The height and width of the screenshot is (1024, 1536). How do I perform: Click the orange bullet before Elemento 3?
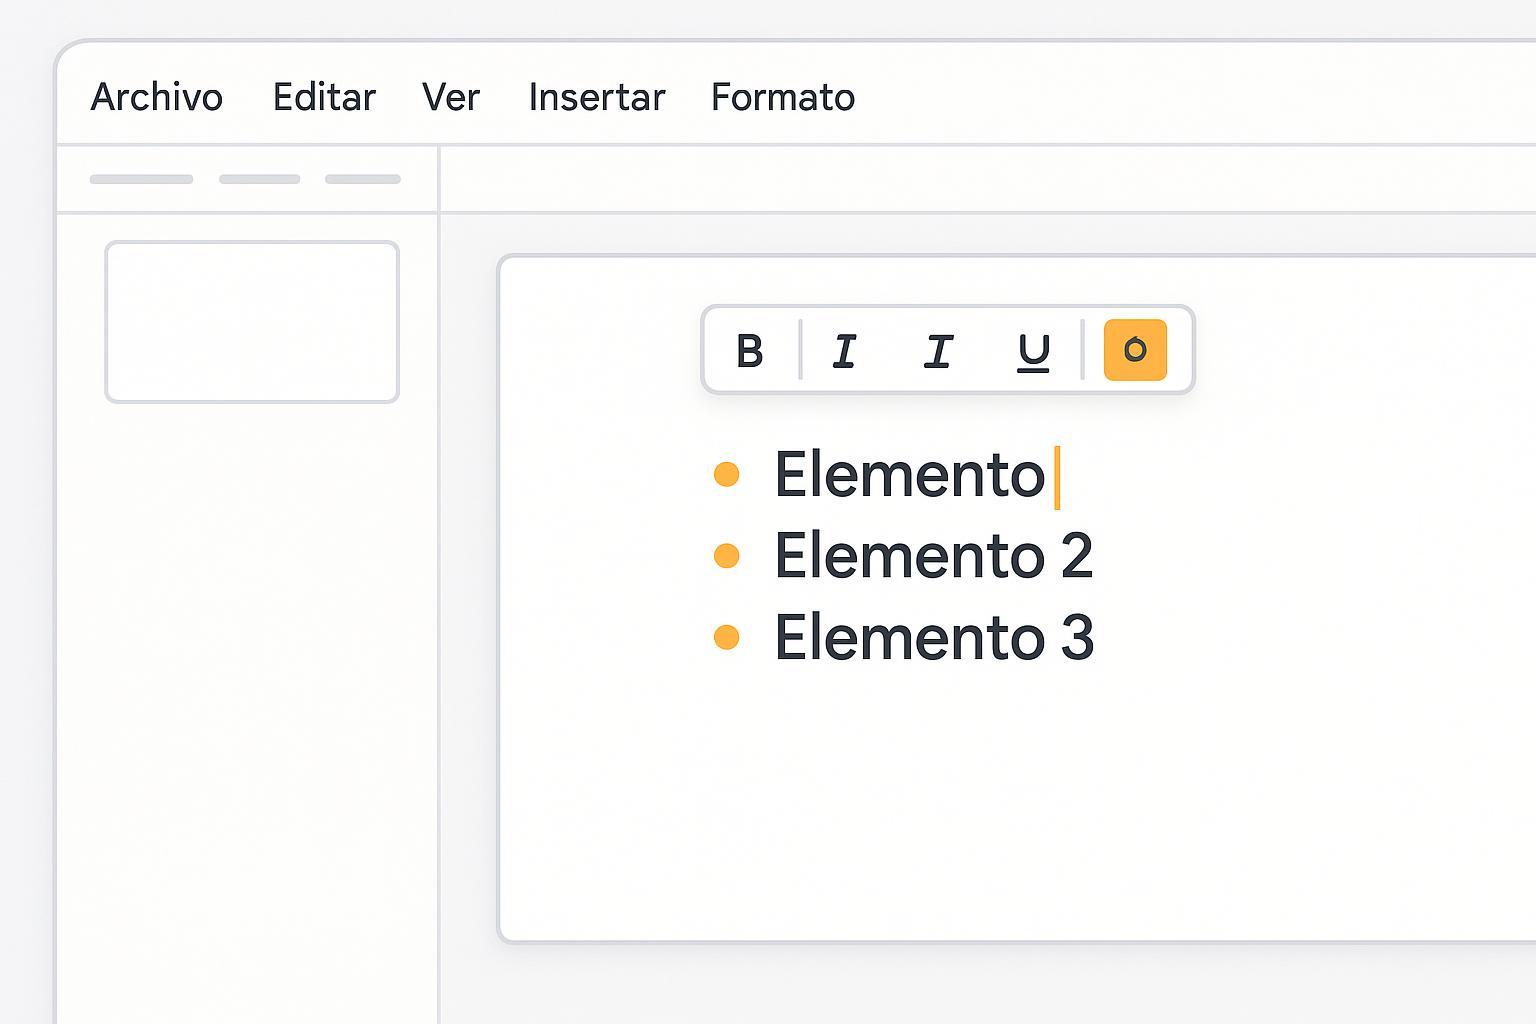point(727,637)
